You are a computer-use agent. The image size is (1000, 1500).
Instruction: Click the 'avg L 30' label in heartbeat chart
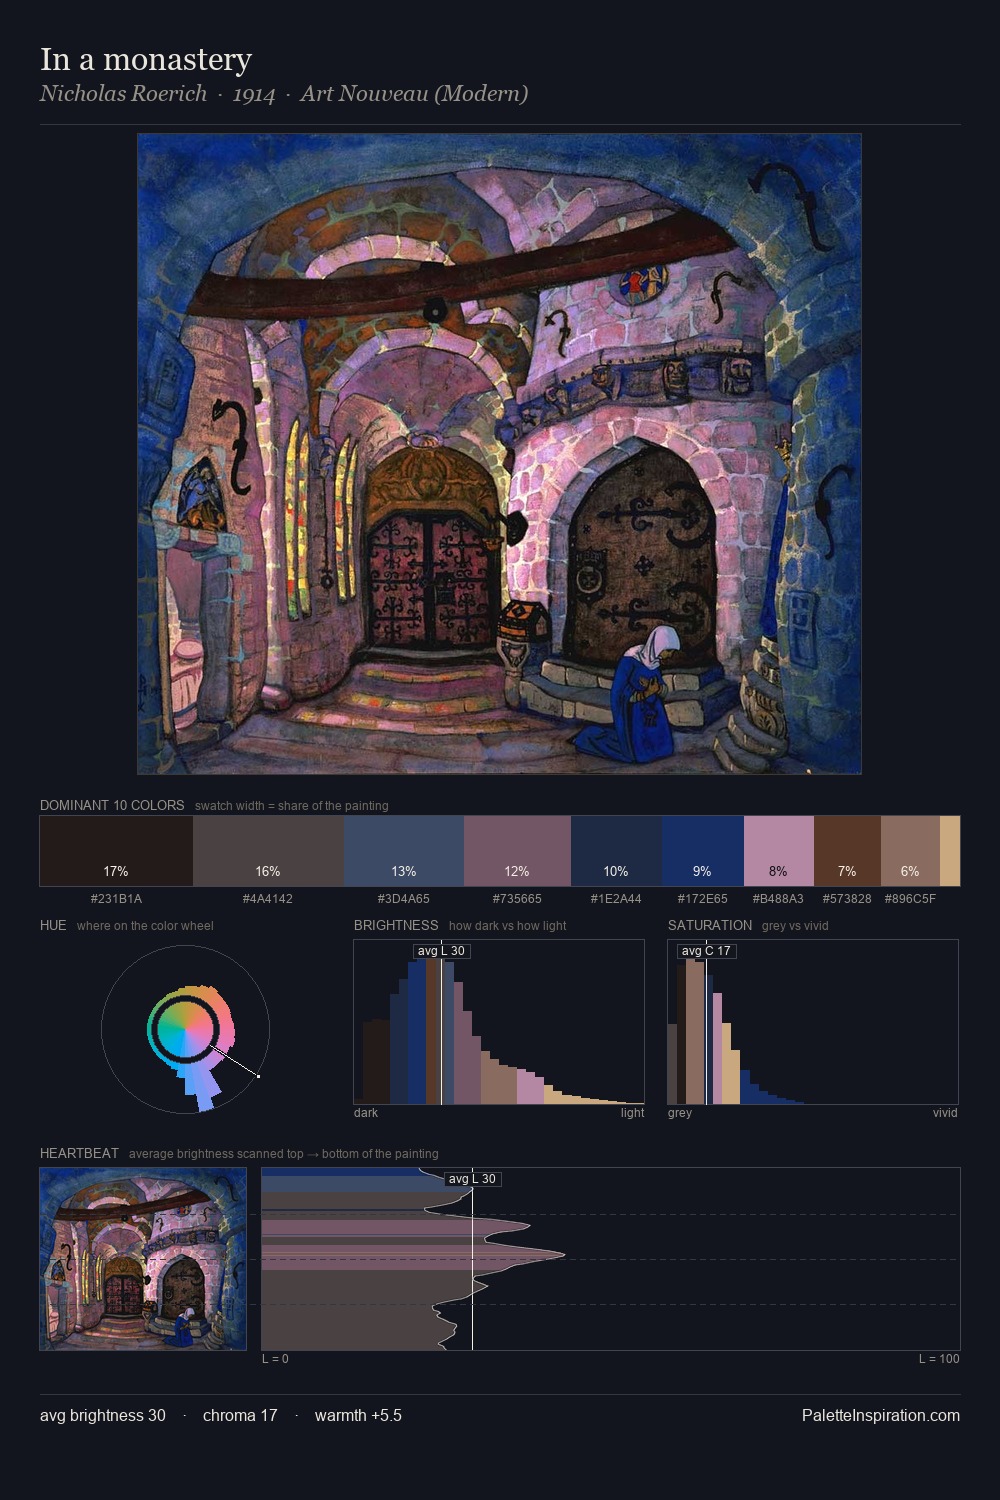pyautogui.click(x=472, y=1179)
